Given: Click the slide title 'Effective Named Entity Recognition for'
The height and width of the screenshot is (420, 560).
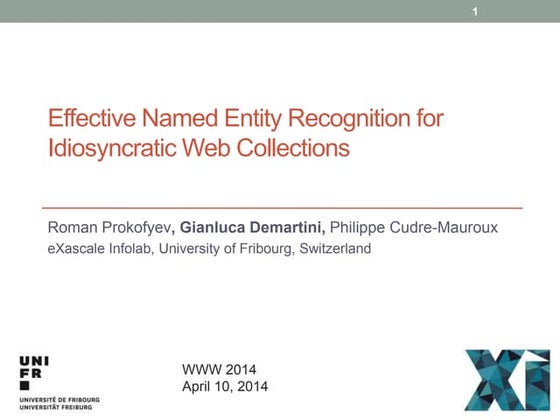Looking at the screenshot, I should coord(246,119).
